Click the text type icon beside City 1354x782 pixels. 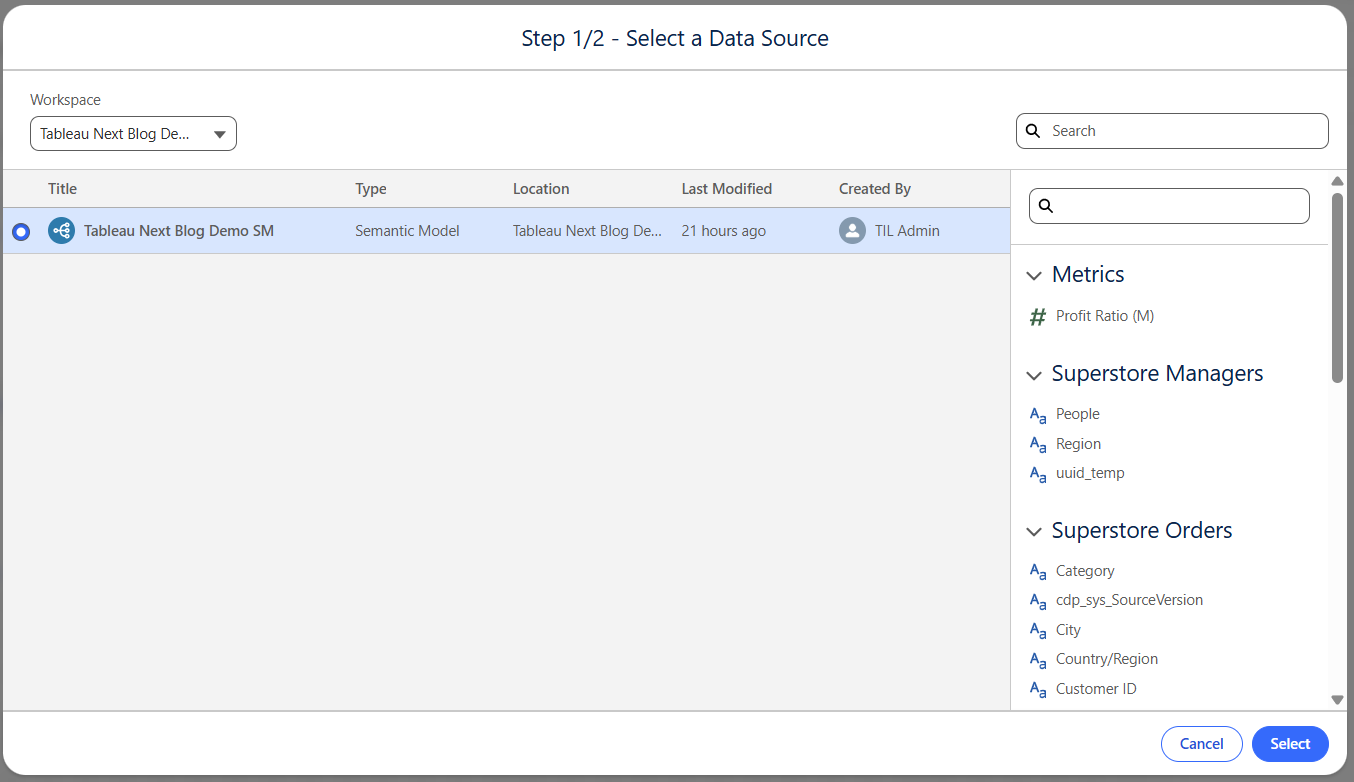click(x=1038, y=631)
